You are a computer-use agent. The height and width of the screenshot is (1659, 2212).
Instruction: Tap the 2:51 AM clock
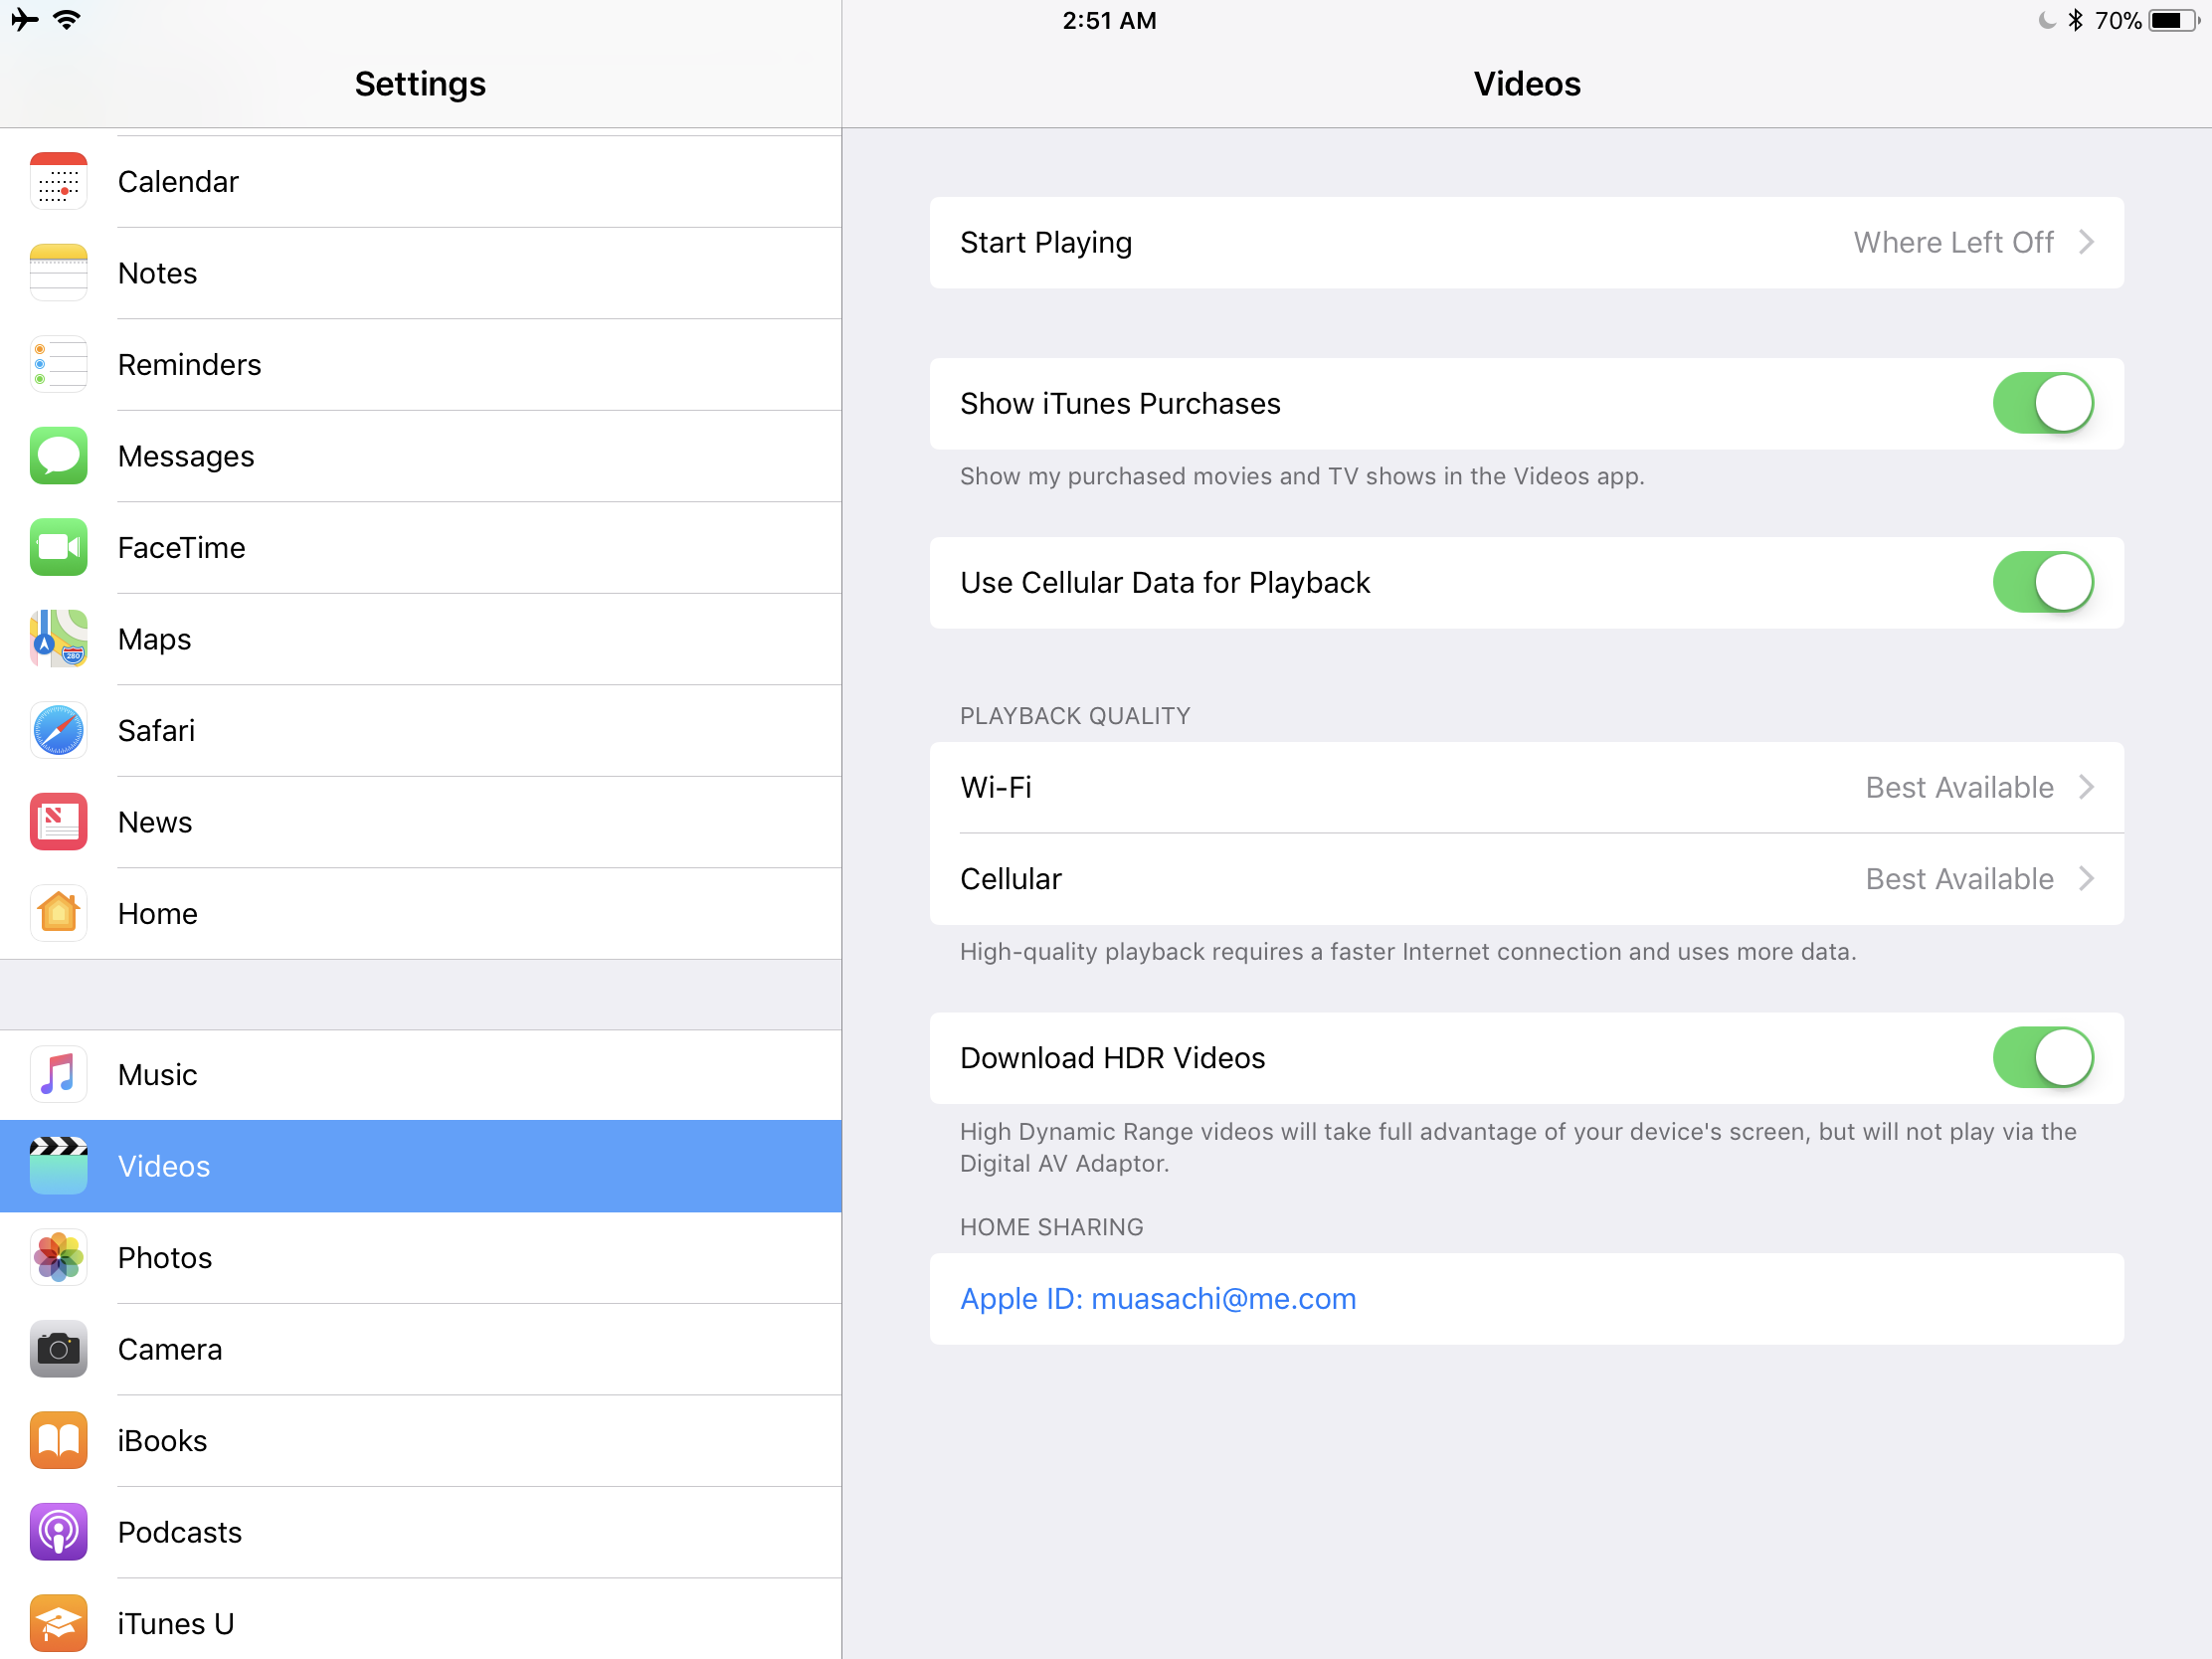1109,20
